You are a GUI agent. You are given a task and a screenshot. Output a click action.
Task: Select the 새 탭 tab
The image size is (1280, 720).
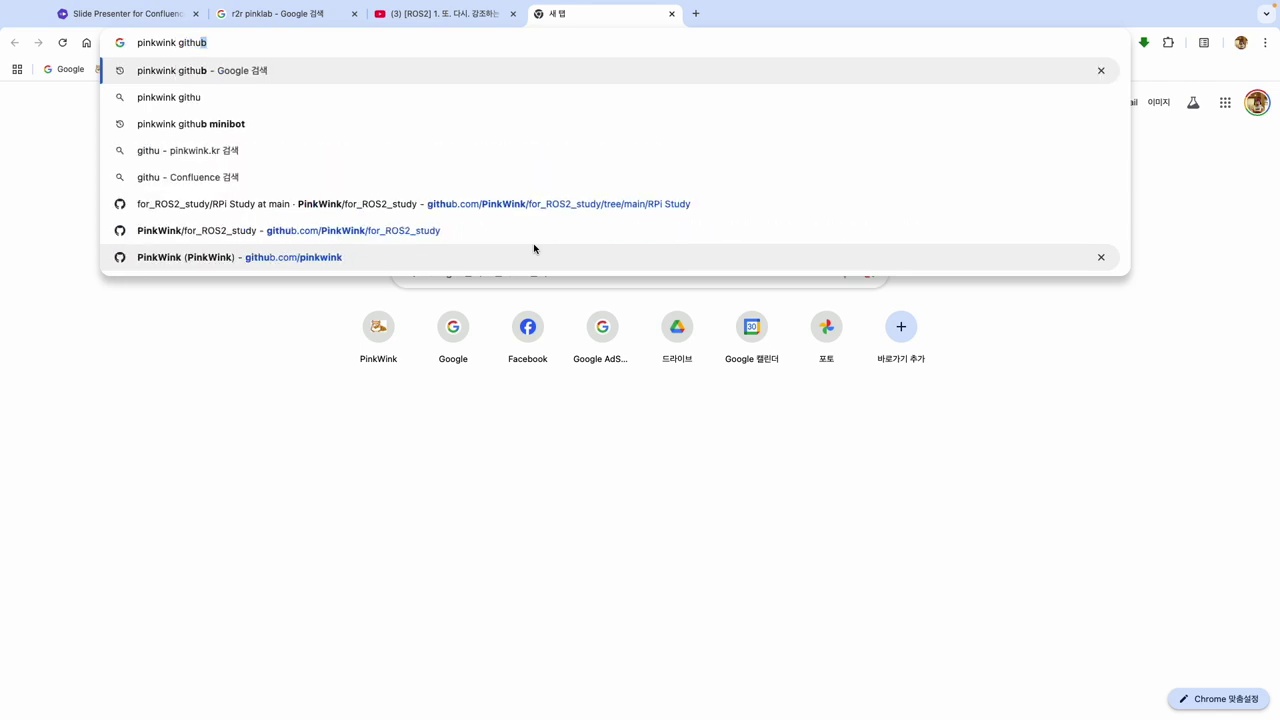603,14
